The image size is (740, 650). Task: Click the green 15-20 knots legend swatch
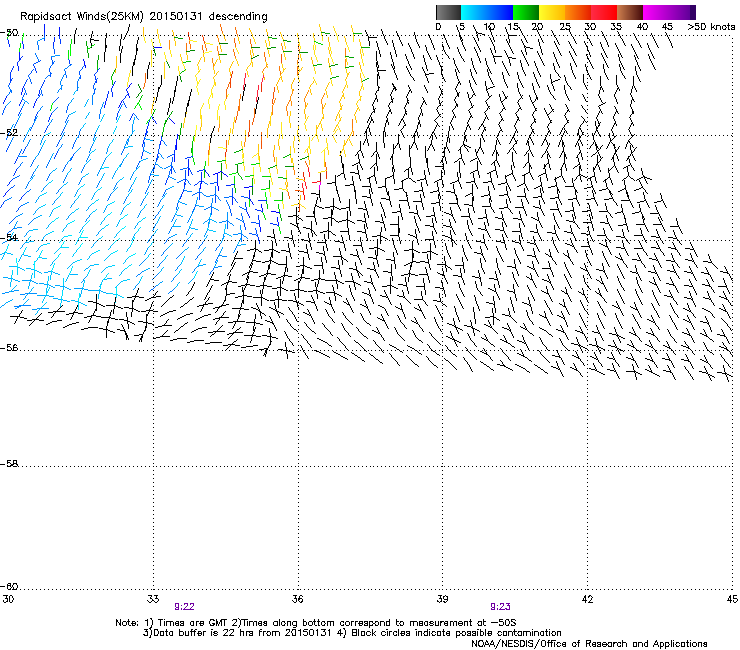coord(526,12)
